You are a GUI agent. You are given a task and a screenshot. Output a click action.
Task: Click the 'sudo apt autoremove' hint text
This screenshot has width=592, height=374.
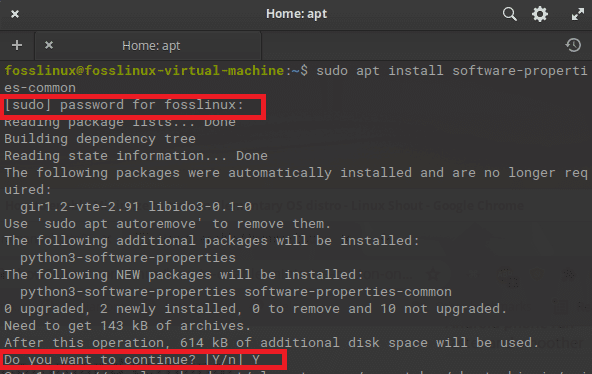(120, 224)
